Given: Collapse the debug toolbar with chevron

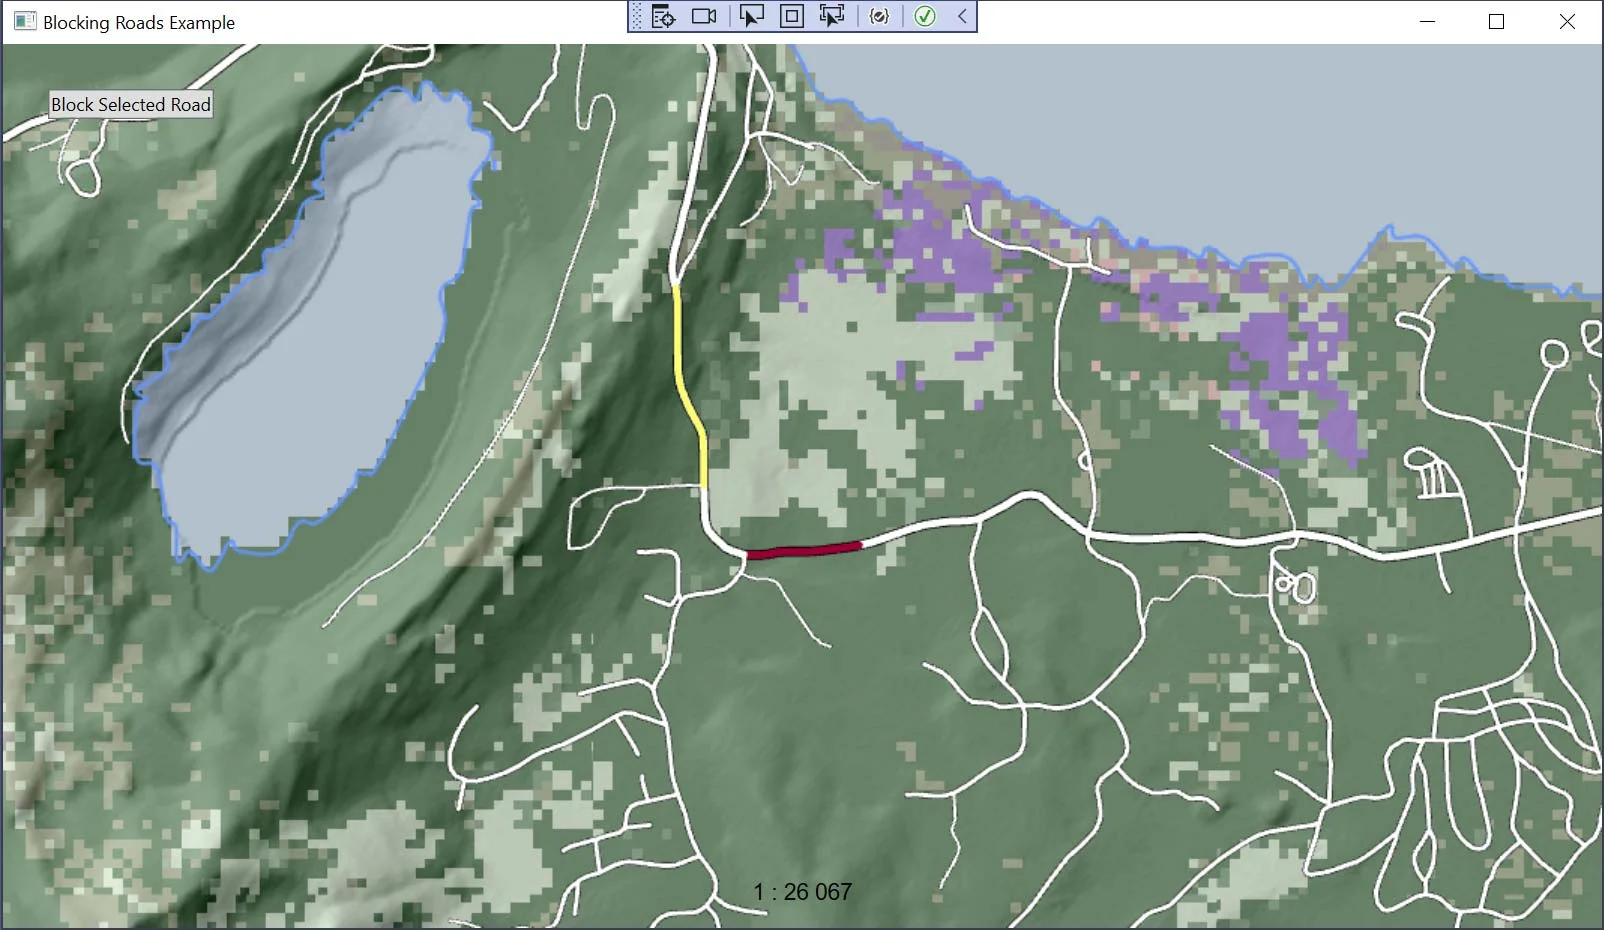Looking at the screenshot, I should pos(962,16).
